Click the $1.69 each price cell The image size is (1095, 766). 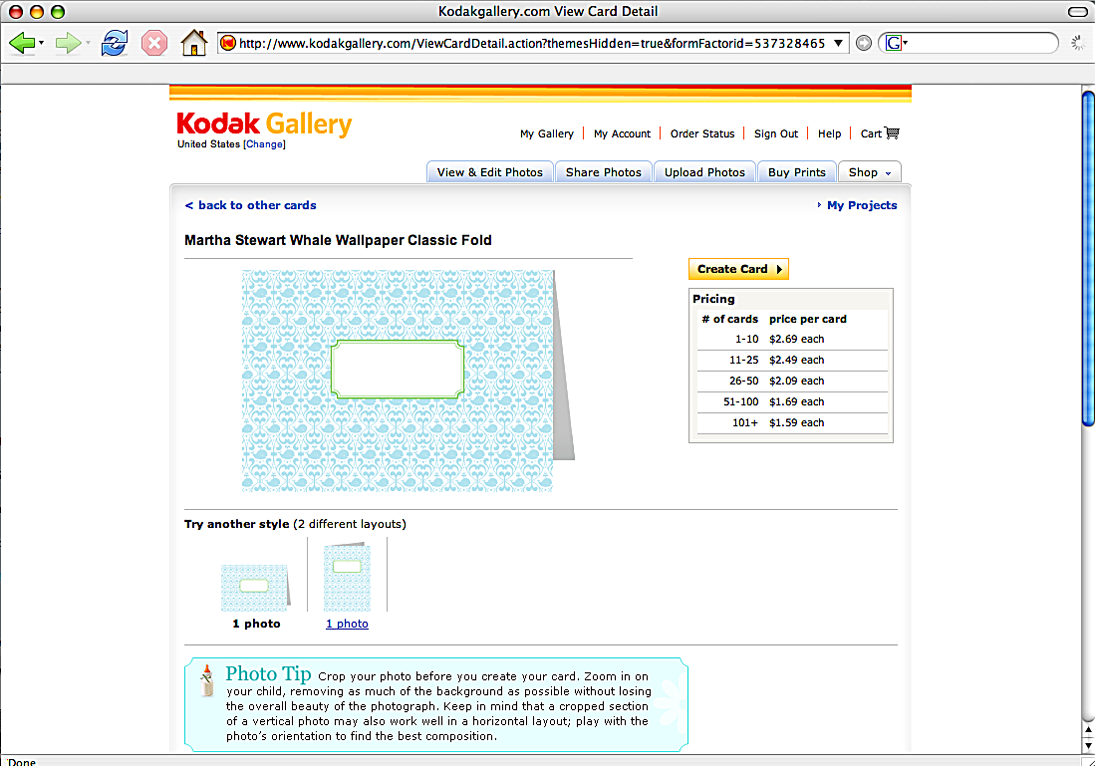pos(796,402)
